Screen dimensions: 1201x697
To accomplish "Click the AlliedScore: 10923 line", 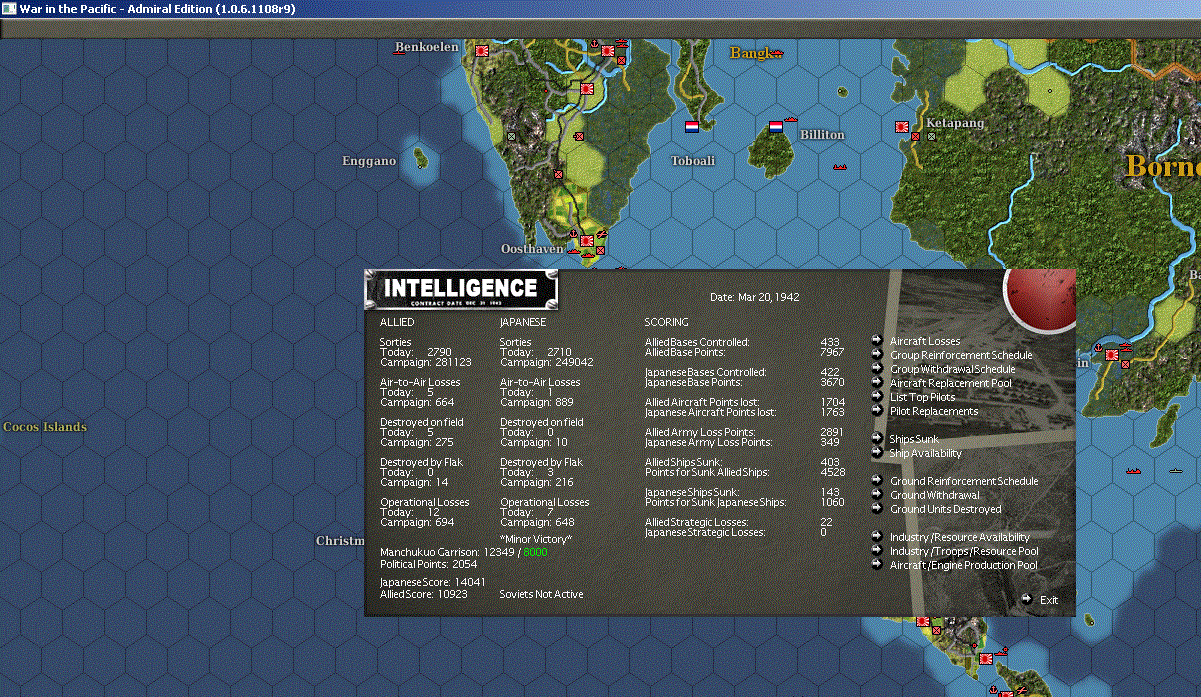I will point(424,594).
